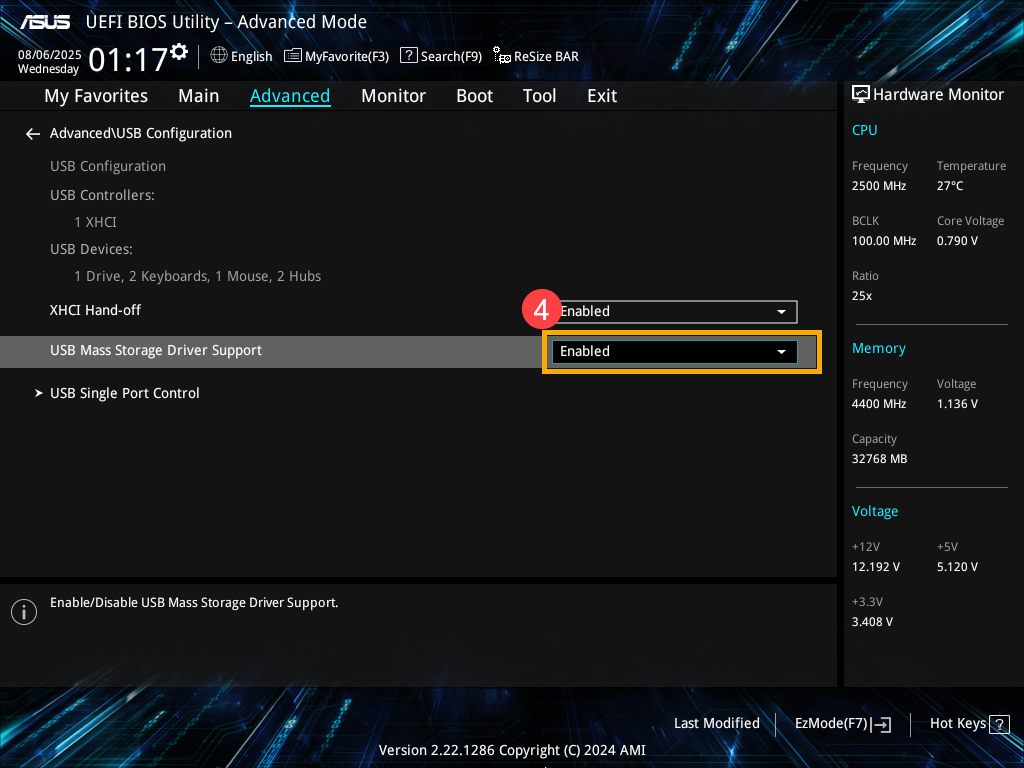The height and width of the screenshot is (768, 1024).
Task: Switch to EzMode(F7)
Action: pyautogui.click(x=842, y=724)
